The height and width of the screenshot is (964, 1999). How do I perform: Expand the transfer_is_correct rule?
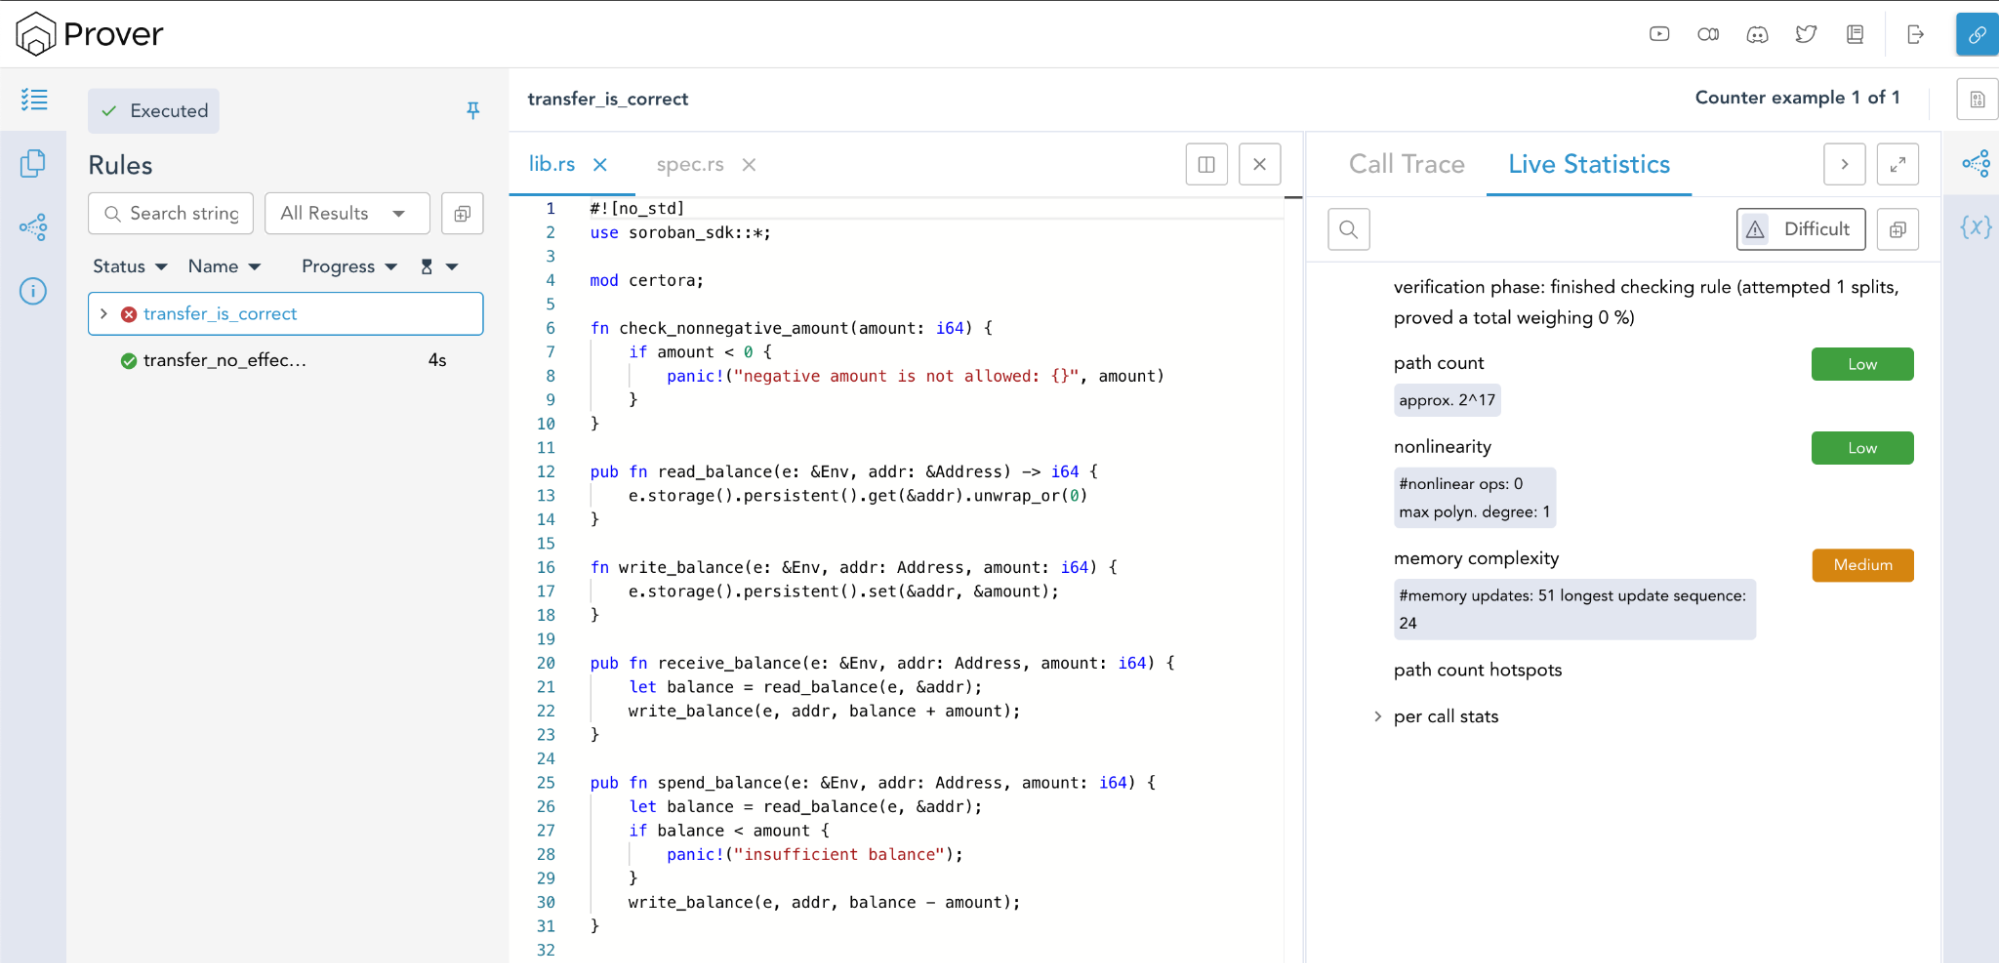(104, 313)
